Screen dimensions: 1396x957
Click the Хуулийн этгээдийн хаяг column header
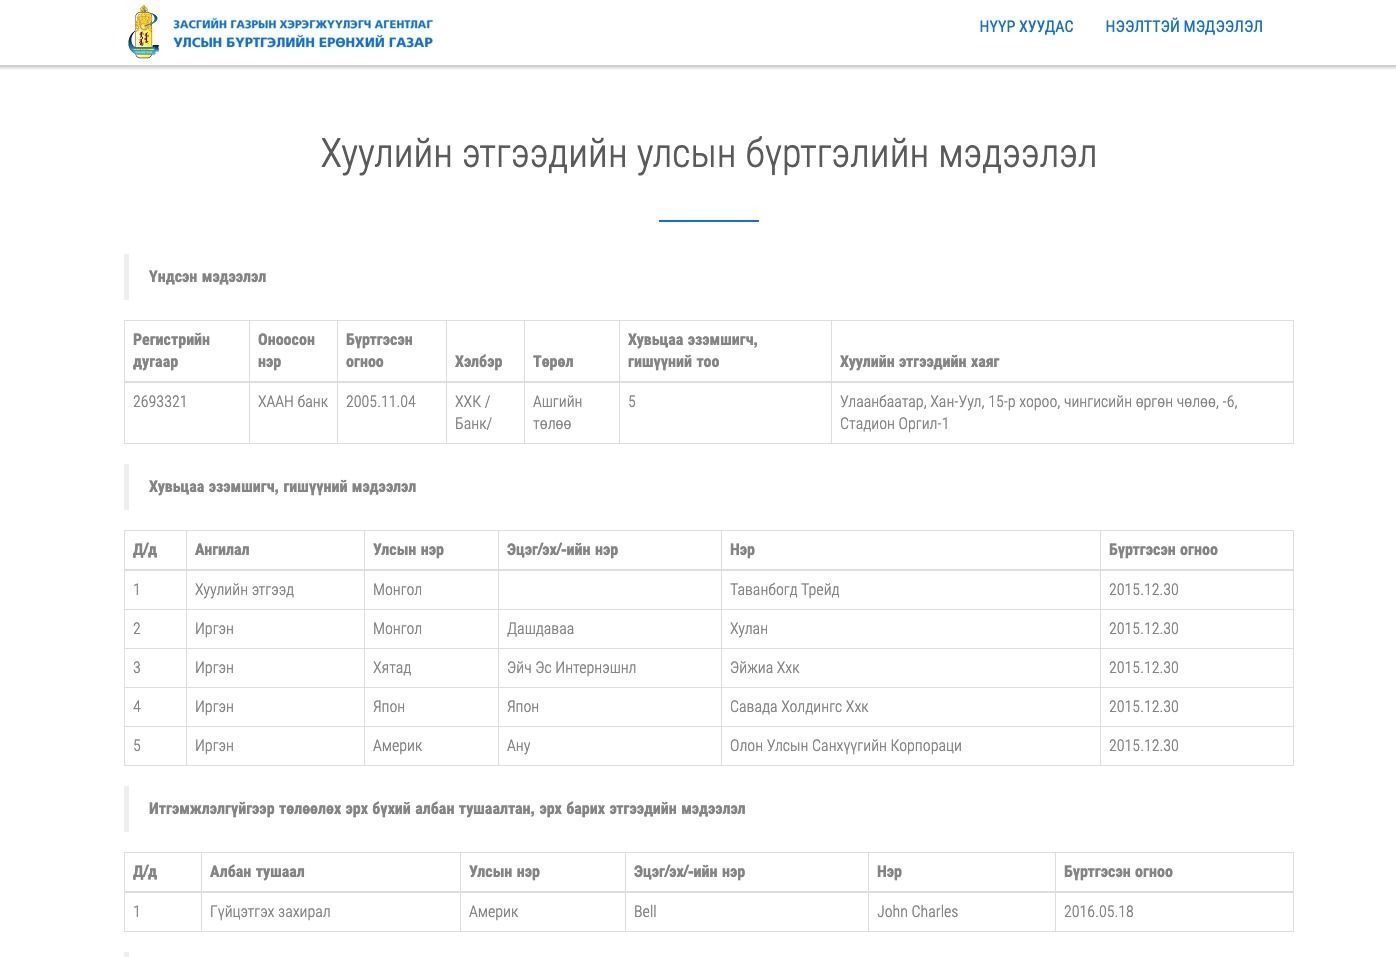click(x=919, y=362)
